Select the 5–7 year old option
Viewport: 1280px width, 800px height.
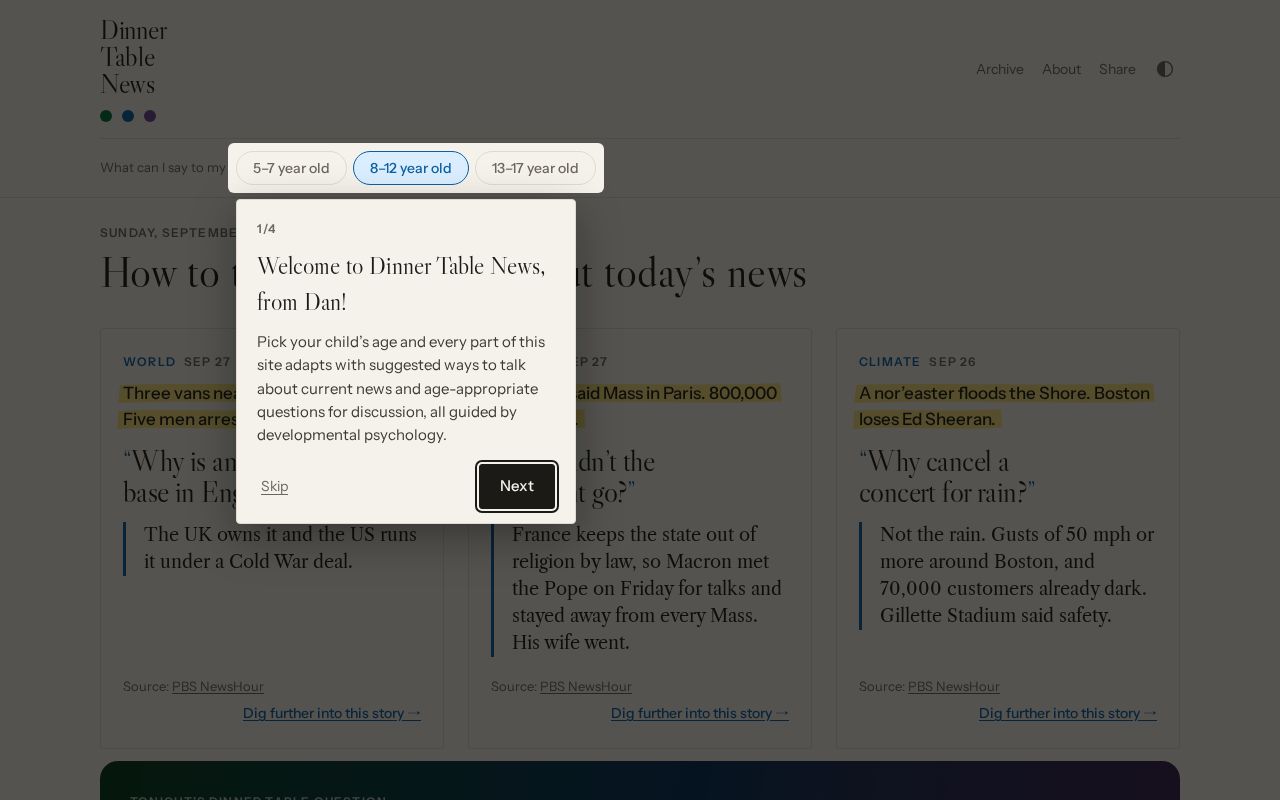coord(291,168)
